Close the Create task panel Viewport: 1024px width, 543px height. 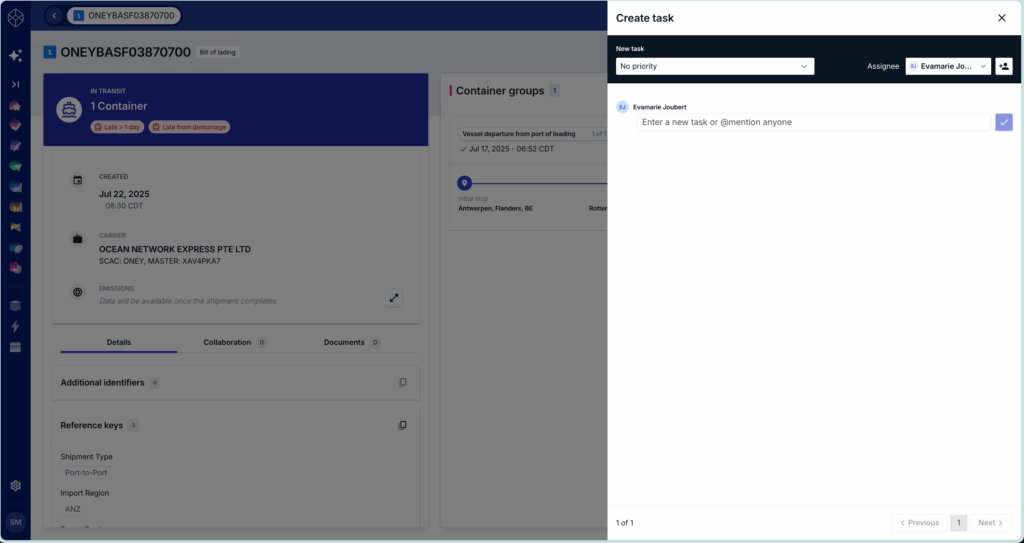(x=1002, y=18)
